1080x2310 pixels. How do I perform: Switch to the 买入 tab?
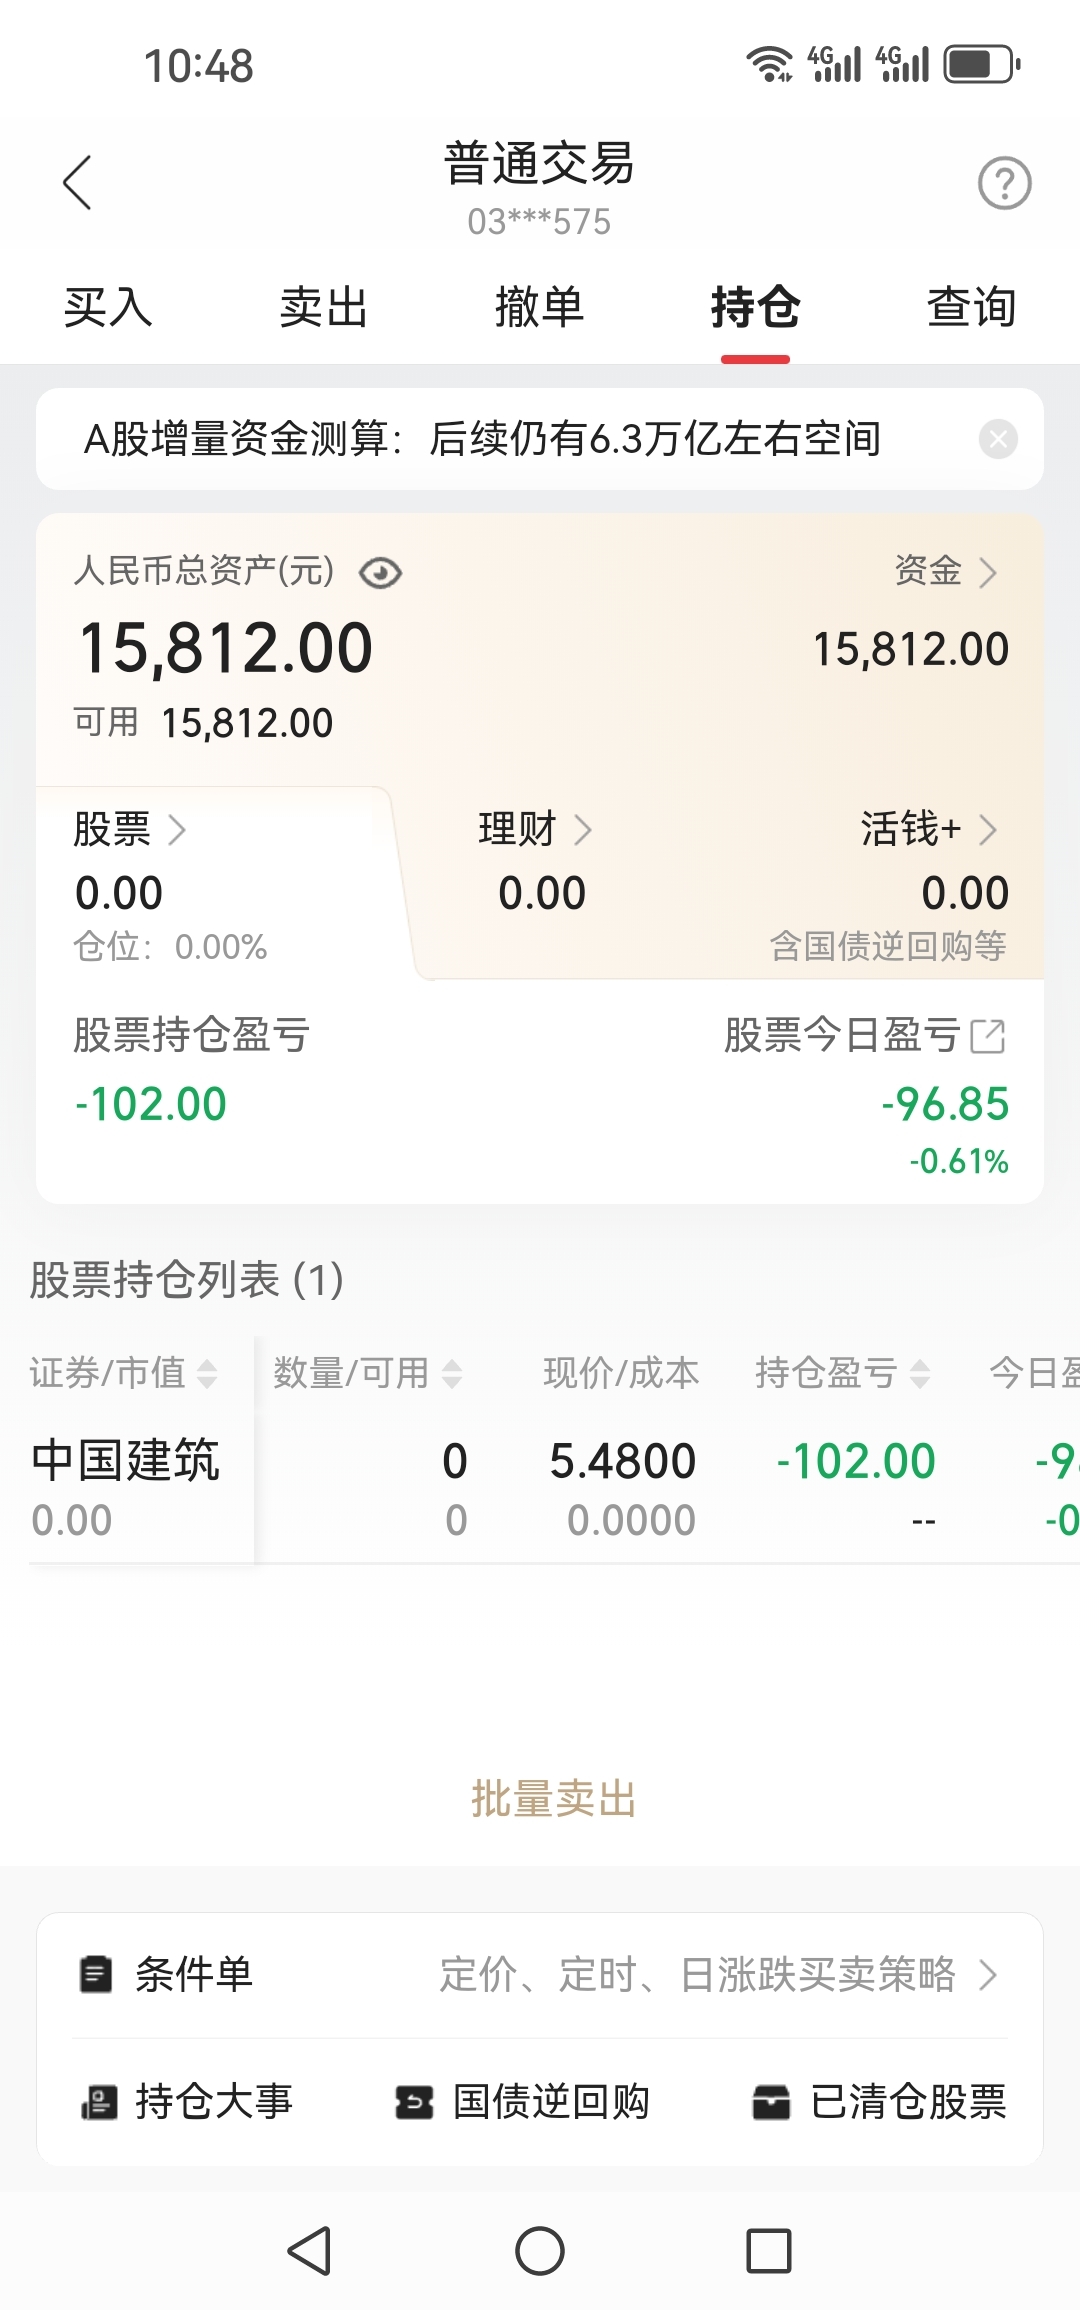click(x=108, y=307)
